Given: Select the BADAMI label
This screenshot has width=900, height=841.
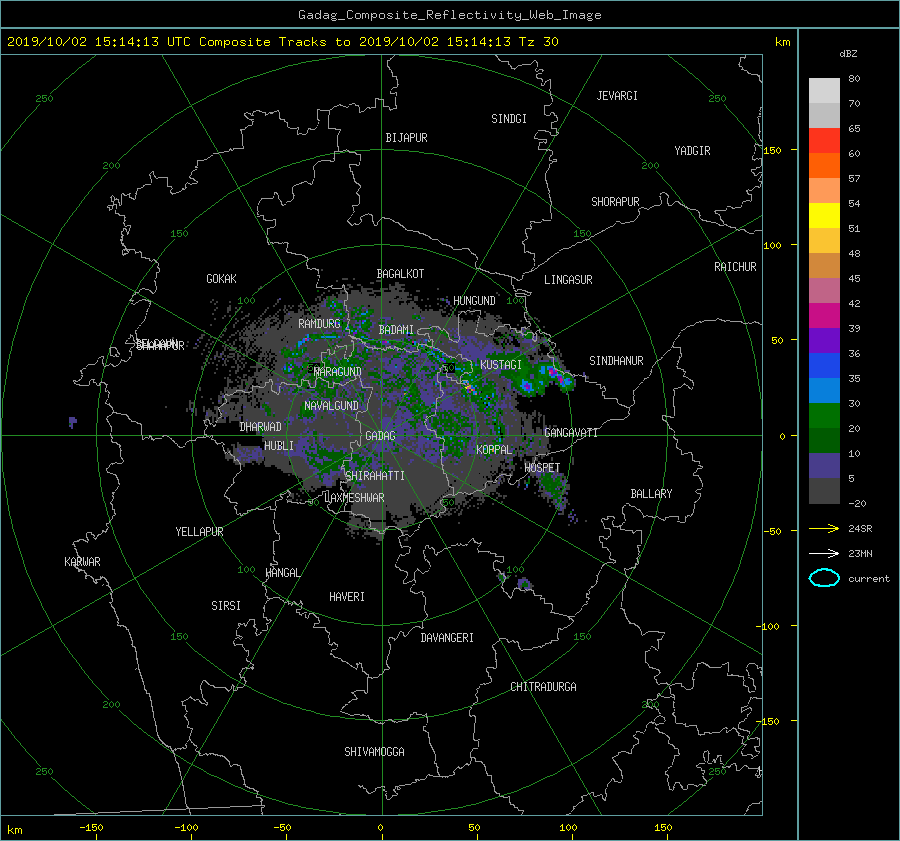Looking at the screenshot, I should click(x=396, y=330).
